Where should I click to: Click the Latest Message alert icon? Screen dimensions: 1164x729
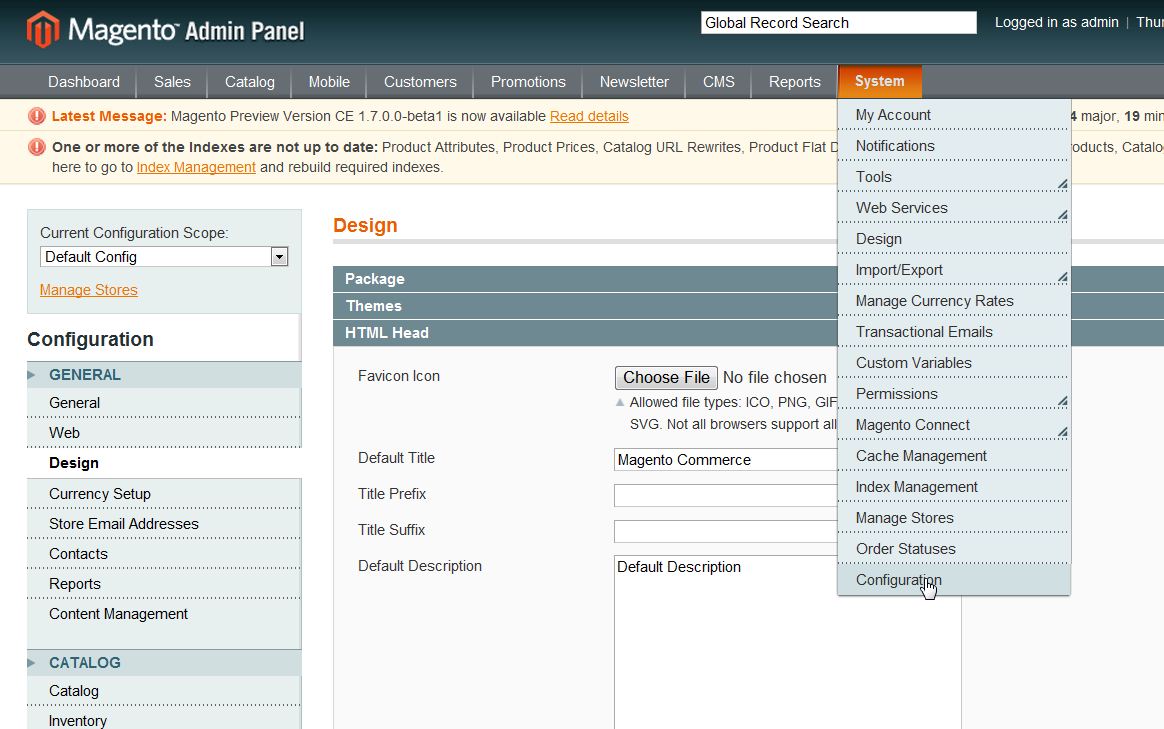click(37, 116)
